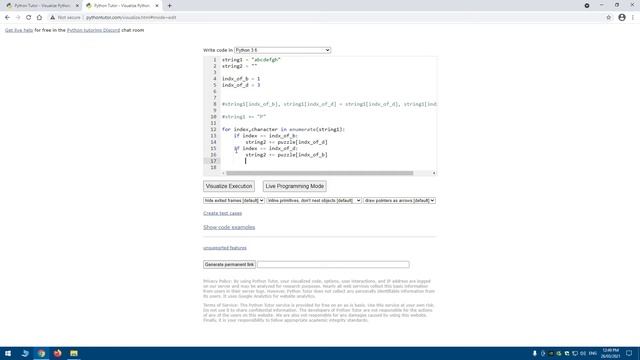This screenshot has height=360, width=640.
Task: Click the commented line 8 in editor
Action: 329,104
